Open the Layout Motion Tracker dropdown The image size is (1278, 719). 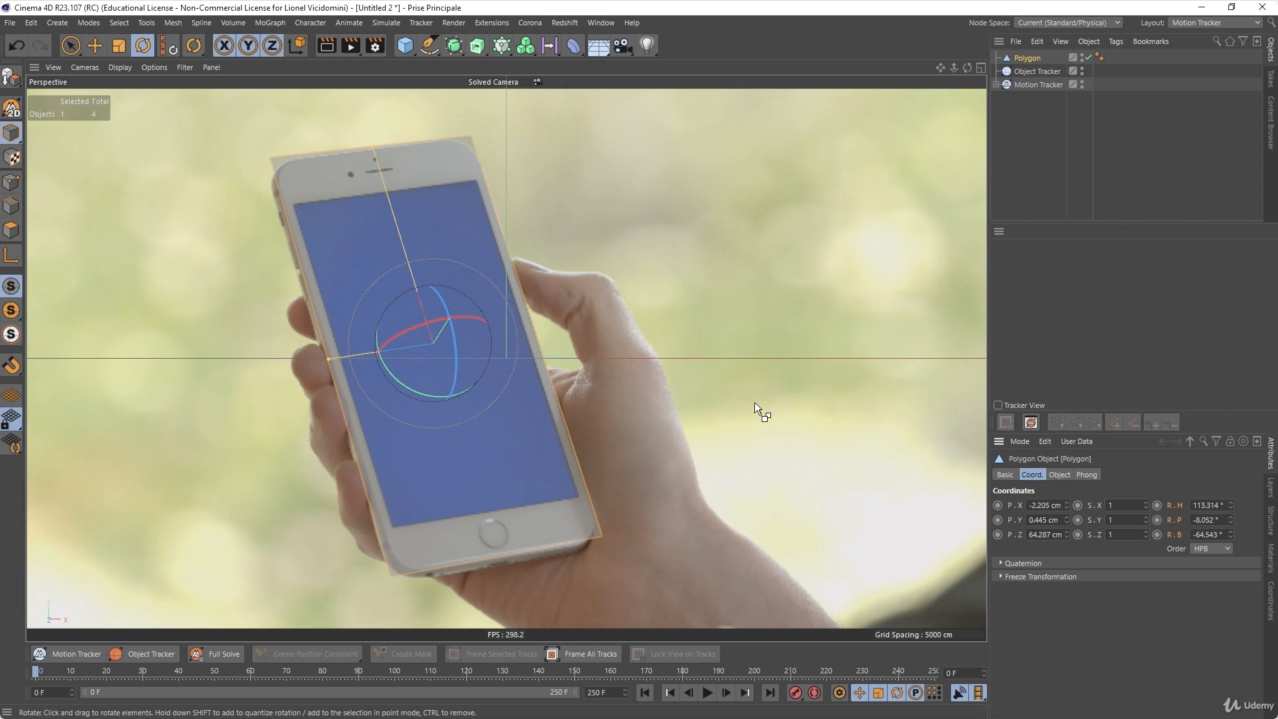click(x=1215, y=23)
